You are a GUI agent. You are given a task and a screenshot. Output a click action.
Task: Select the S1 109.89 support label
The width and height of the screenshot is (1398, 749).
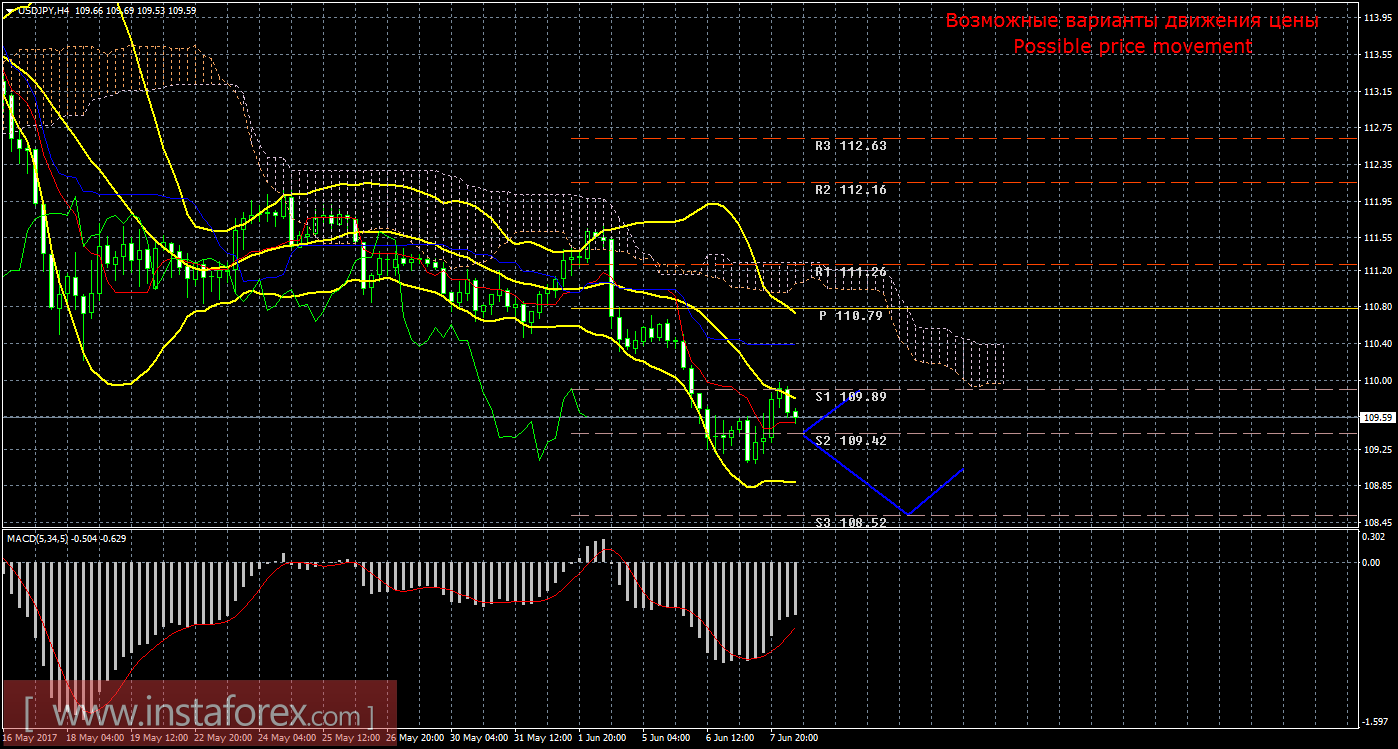click(x=850, y=397)
